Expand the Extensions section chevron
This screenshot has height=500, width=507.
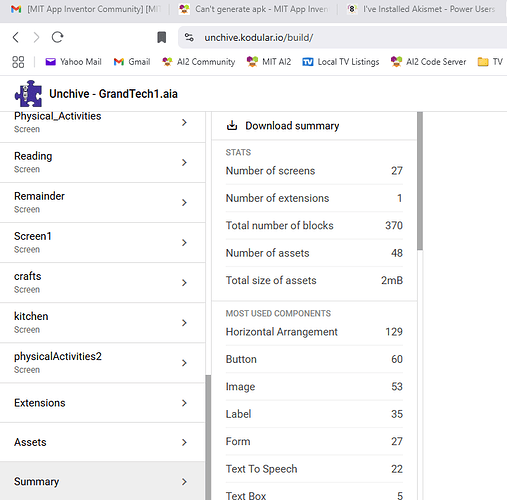coord(184,403)
